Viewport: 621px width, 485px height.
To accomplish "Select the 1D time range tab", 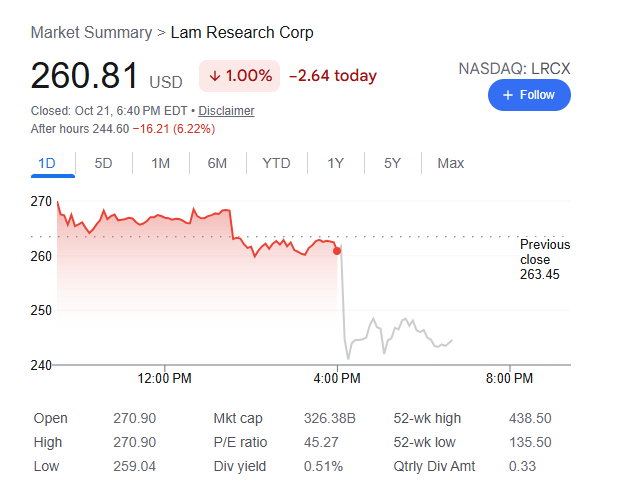I will click(x=47, y=163).
